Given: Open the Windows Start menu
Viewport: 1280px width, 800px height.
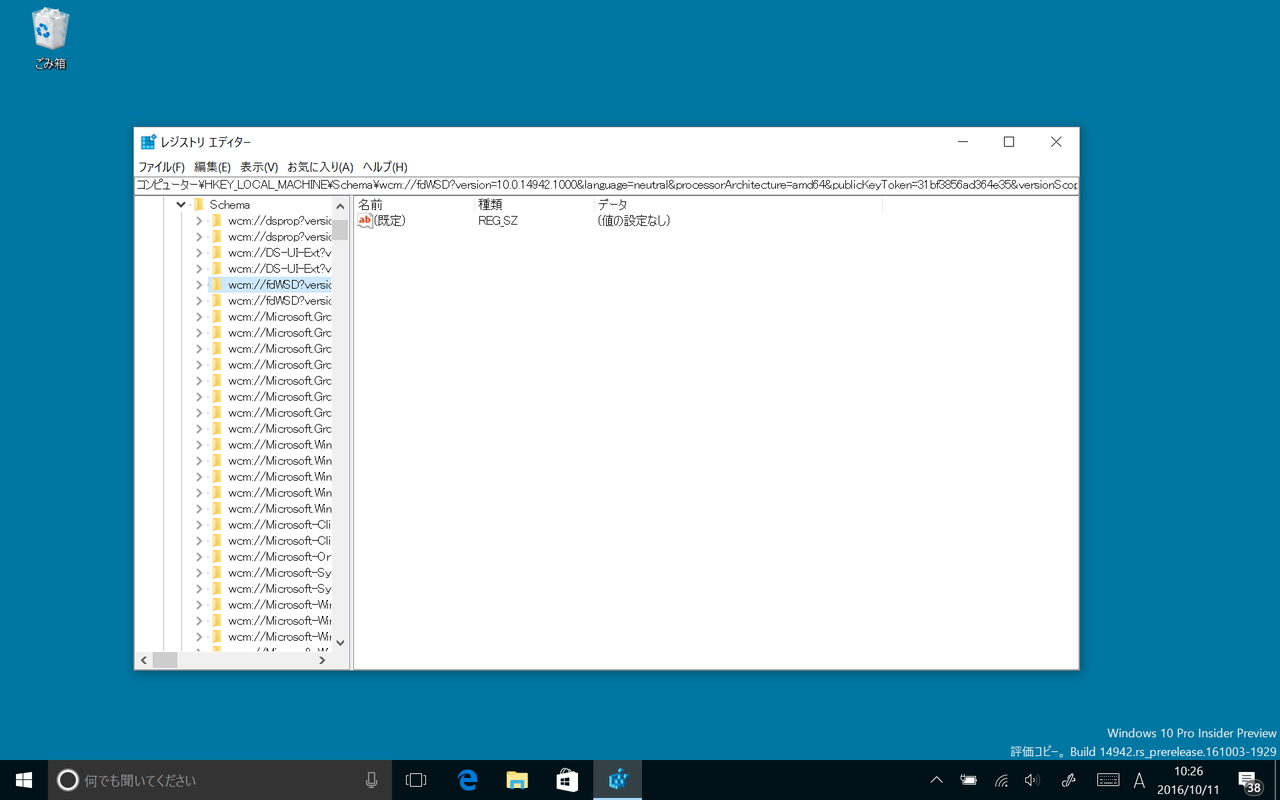Looking at the screenshot, I should (x=24, y=780).
